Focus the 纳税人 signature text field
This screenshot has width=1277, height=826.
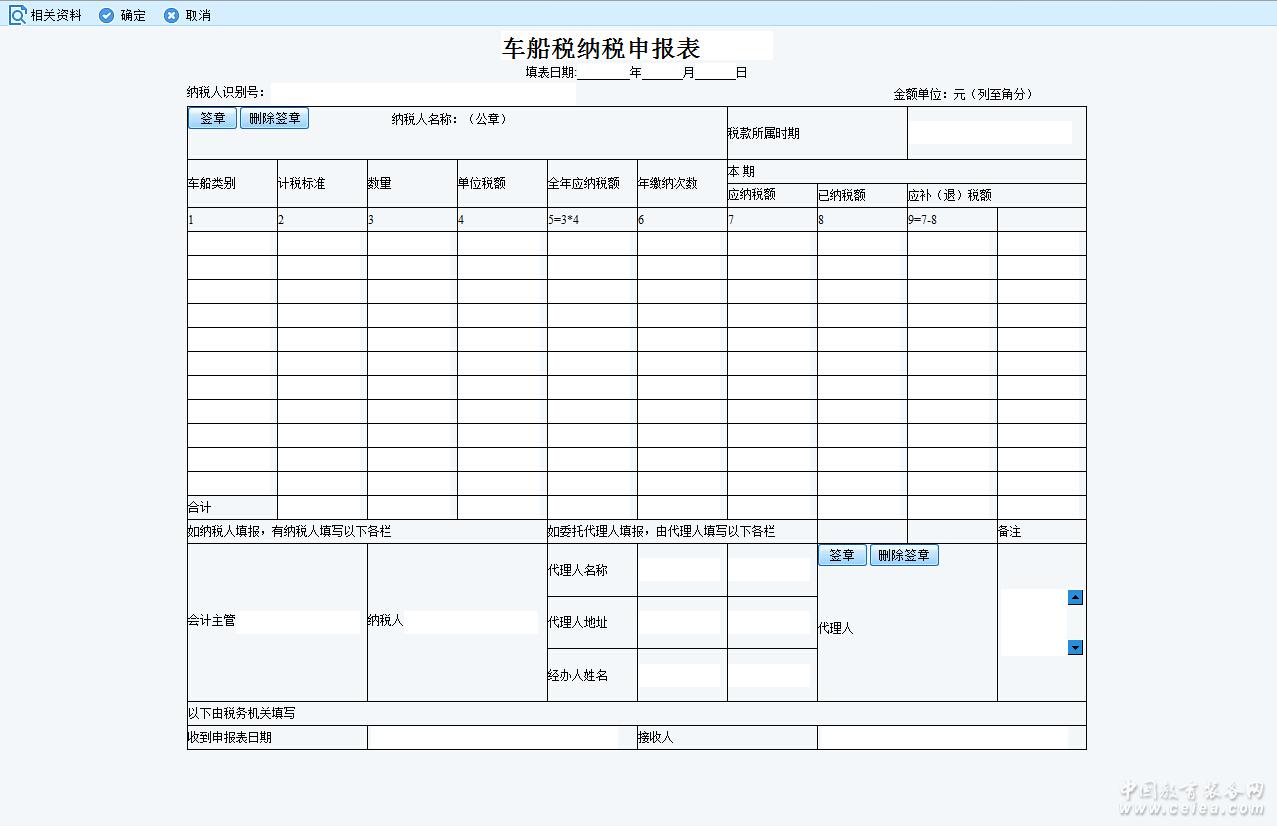click(x=471, y=621)
